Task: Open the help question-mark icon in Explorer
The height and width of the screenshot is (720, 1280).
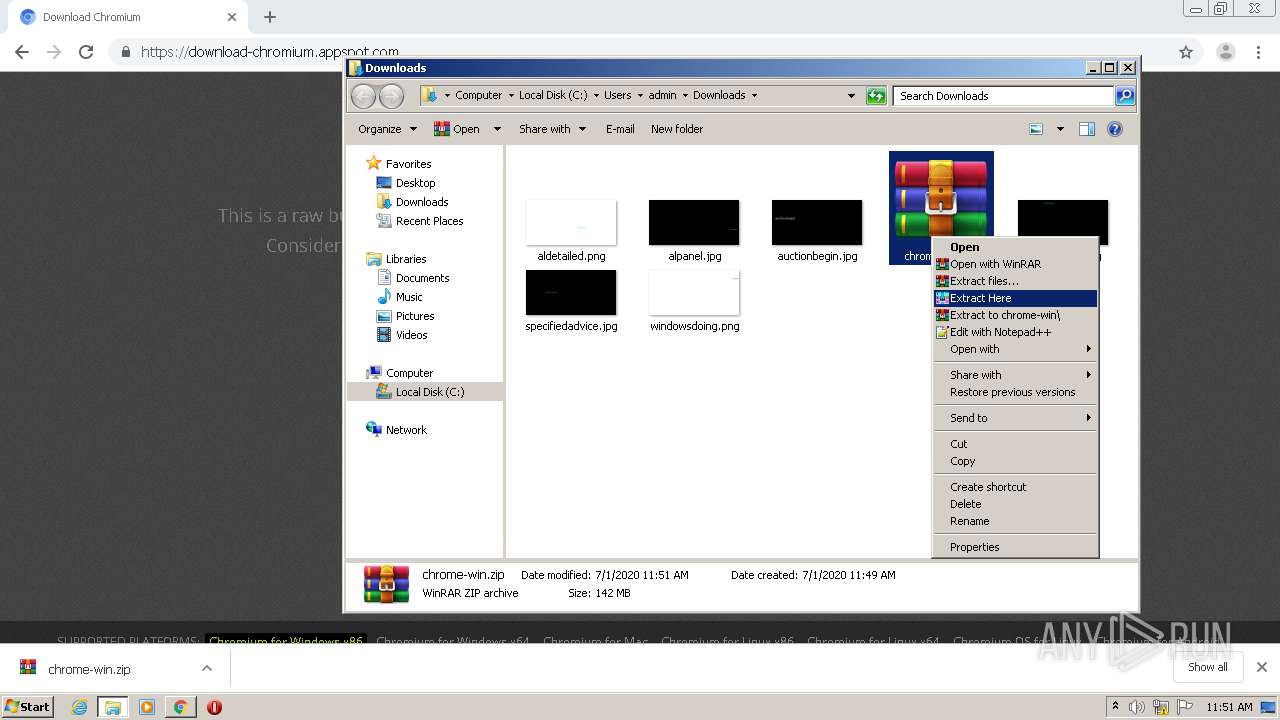Action: [1115, 129]
